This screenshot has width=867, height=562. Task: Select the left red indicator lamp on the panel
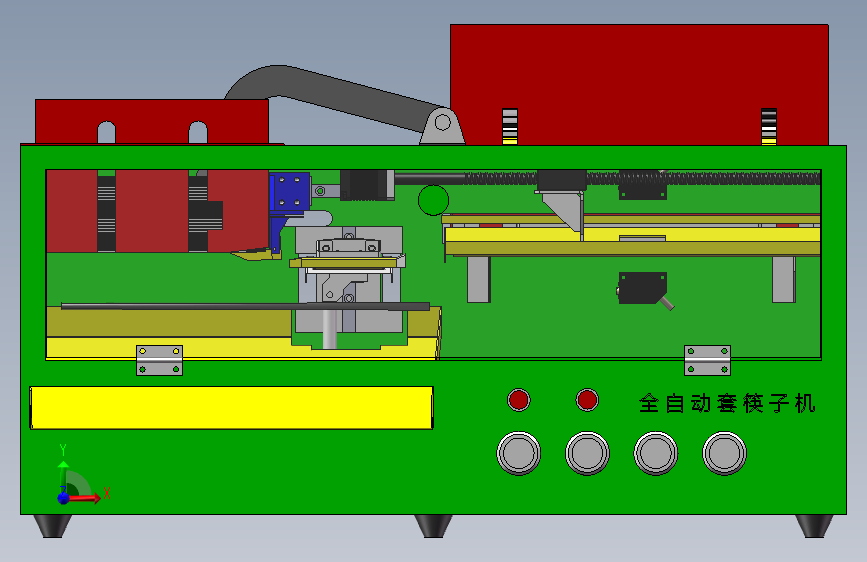[519, 400]
